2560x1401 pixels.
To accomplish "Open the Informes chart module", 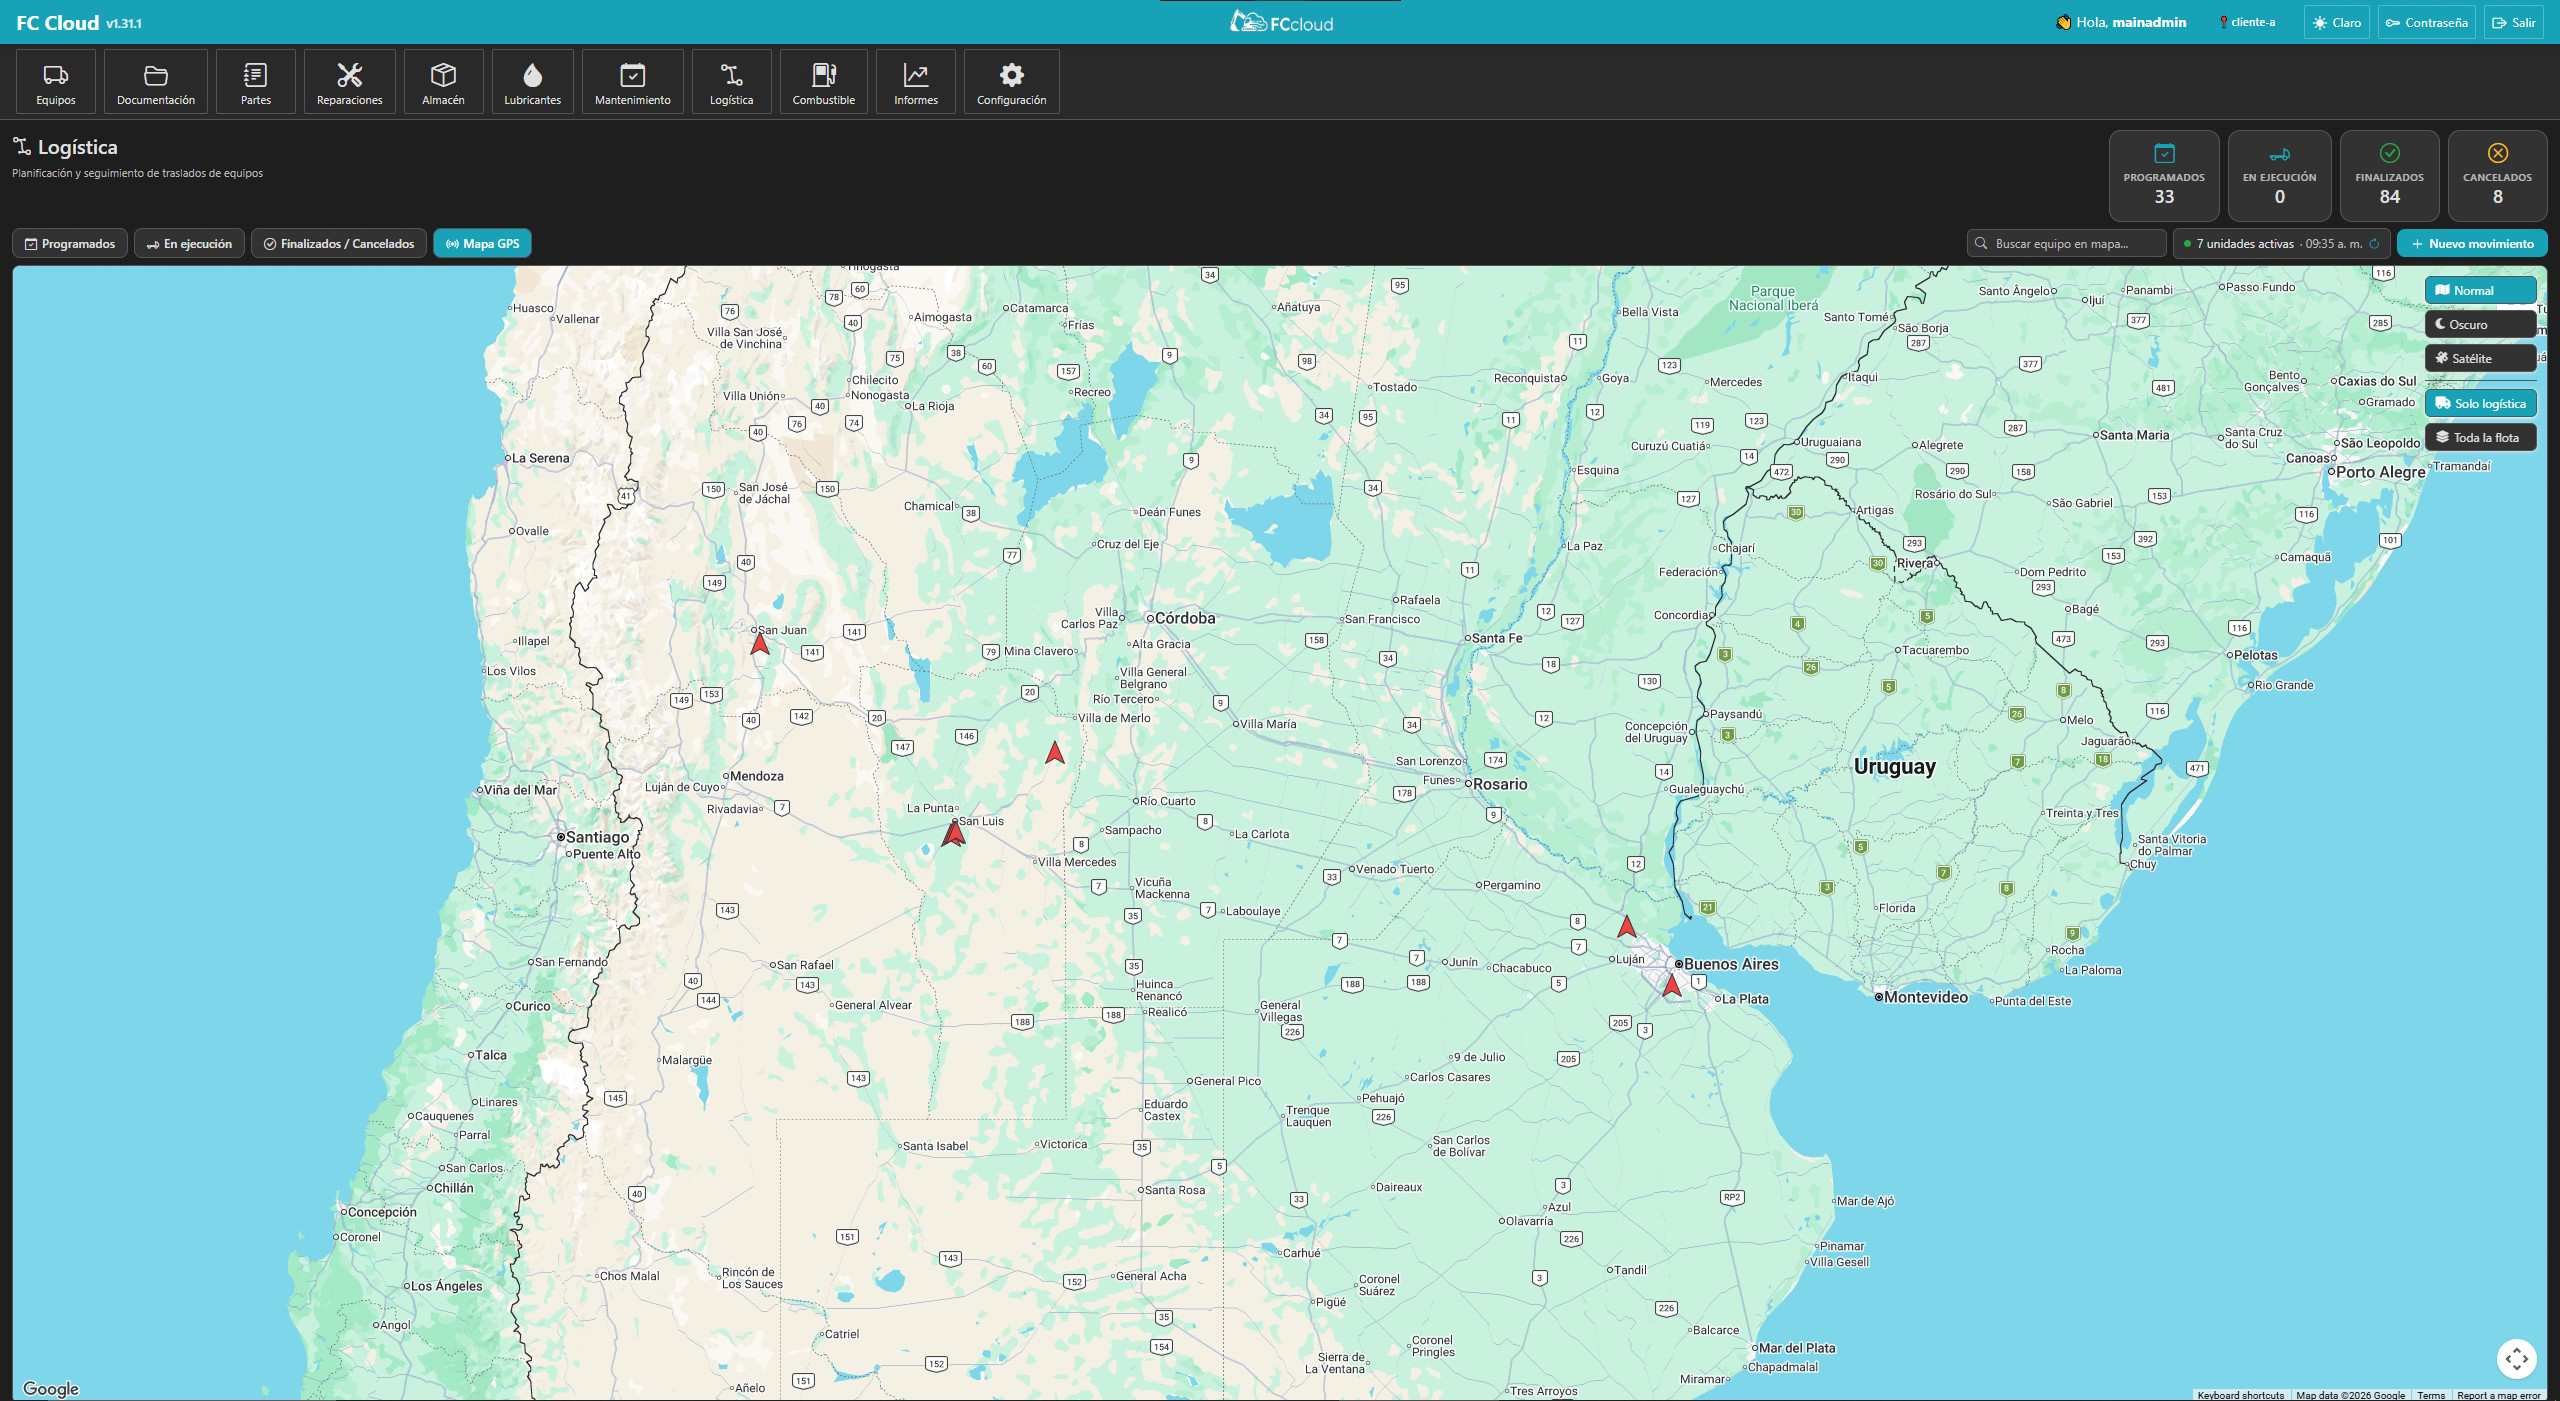I will point(916,82).
